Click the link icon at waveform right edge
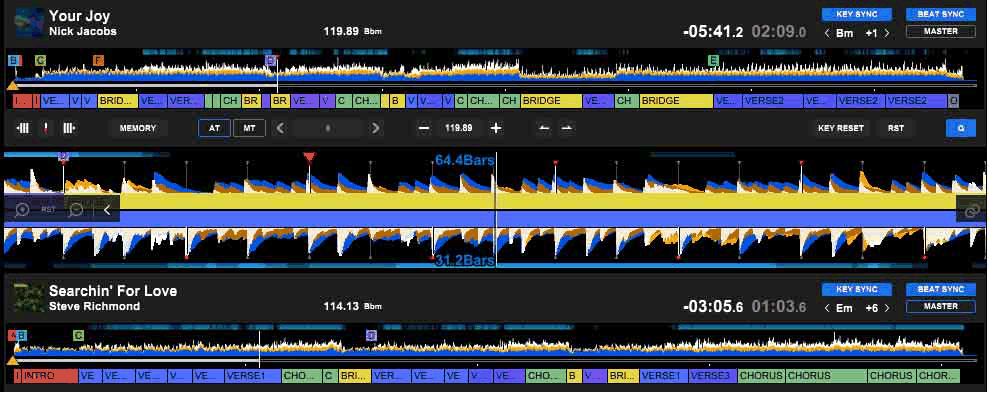The image size is (989, 394). point(972,210)
